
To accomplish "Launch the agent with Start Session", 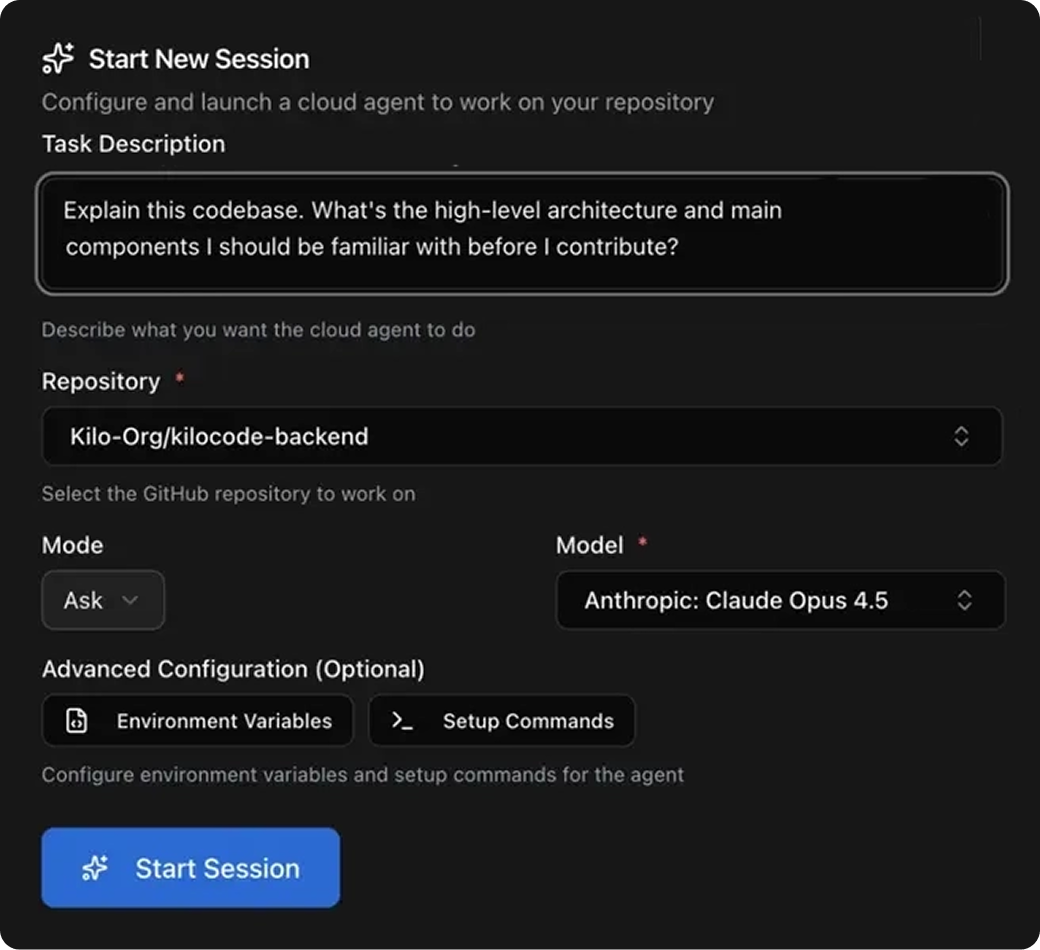I will point(190,868).
